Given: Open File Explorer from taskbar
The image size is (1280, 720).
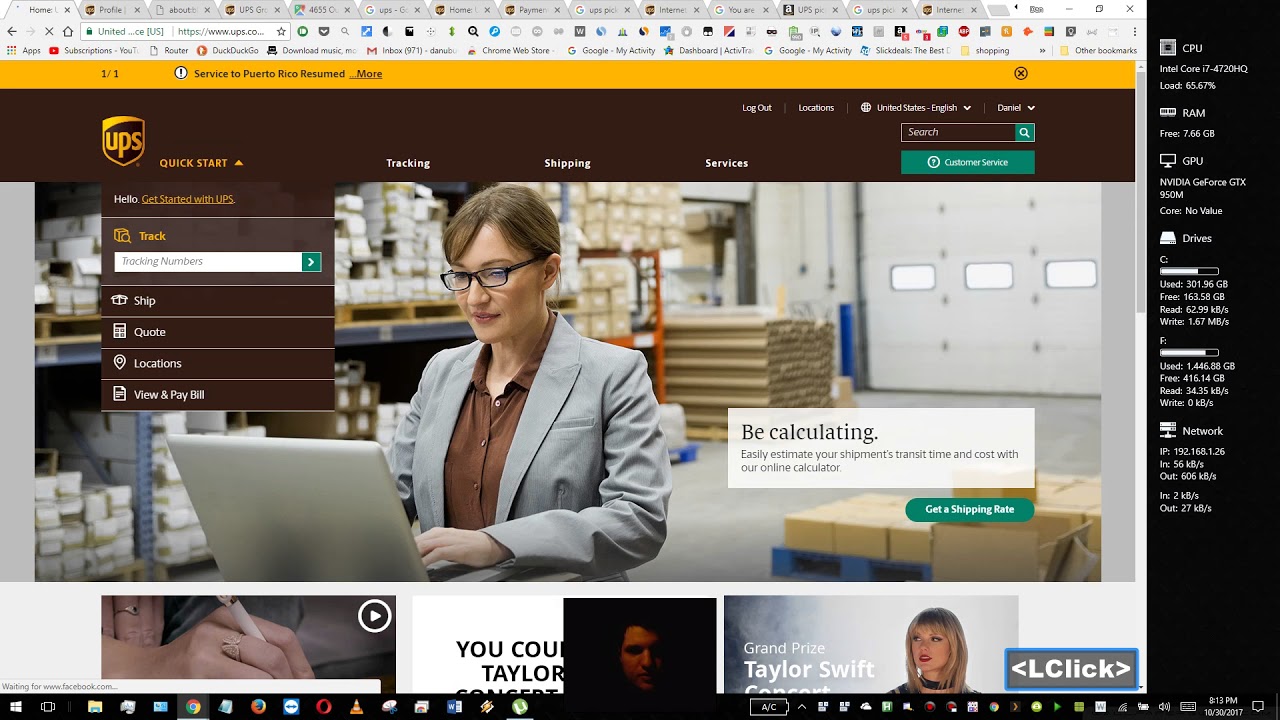Looking at the screenshot, I should click(95, 707).
